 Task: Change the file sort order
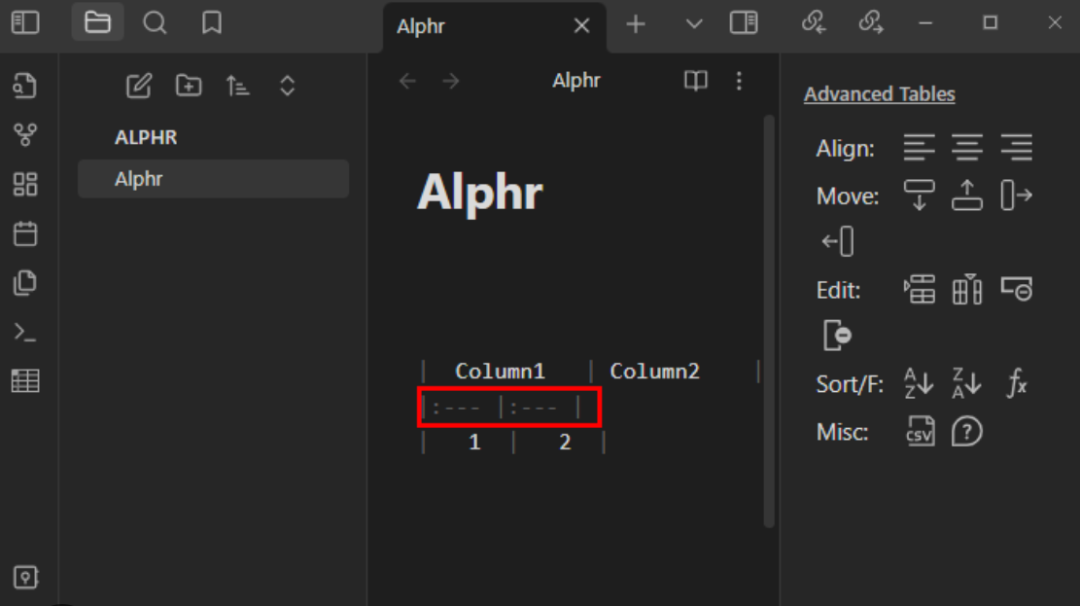pyautogui.click(x=238, y=86)
